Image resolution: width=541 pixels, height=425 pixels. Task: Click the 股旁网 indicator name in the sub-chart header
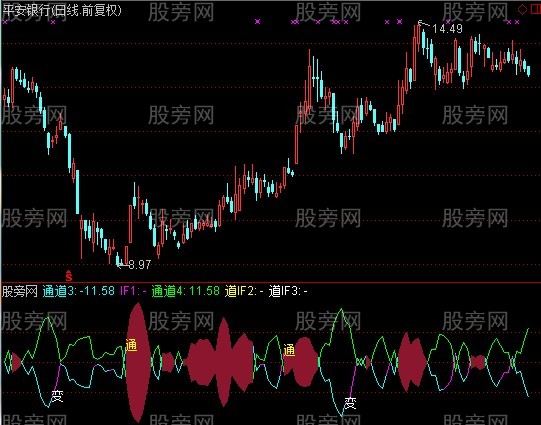pos(20,291)
